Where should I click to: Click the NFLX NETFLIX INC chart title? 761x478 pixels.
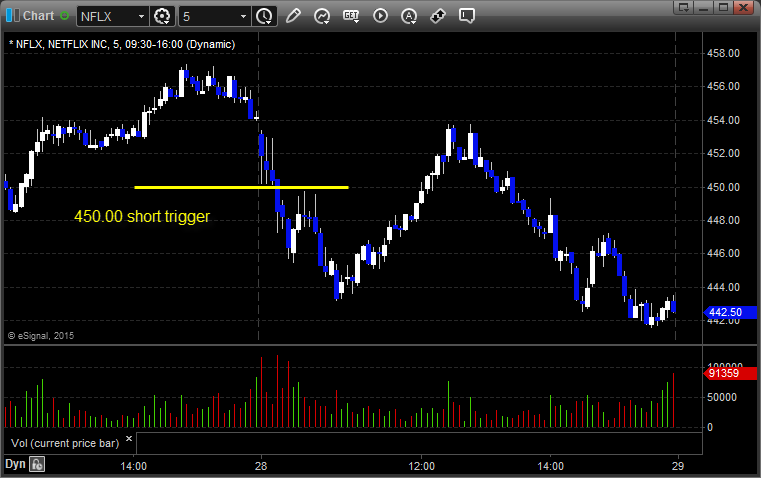pyautogui.click(x=122, y=44)
